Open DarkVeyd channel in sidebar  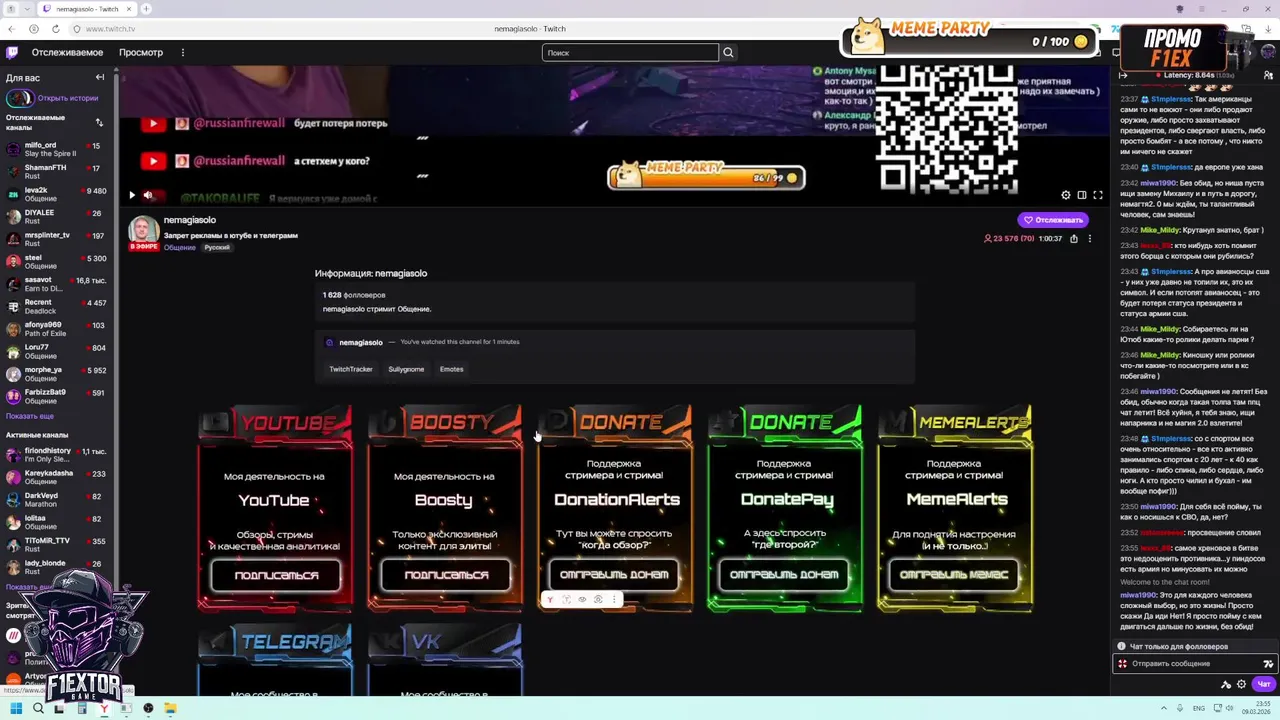click(55, 500)
